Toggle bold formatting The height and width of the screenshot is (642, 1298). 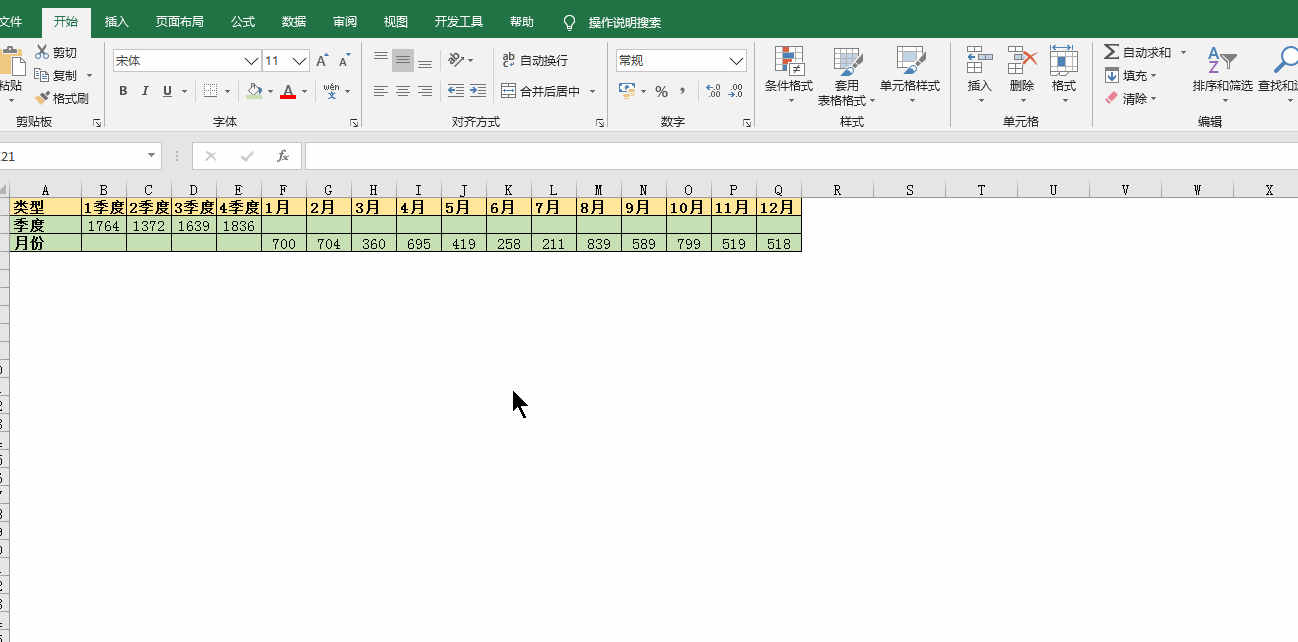tap(123, 91)
